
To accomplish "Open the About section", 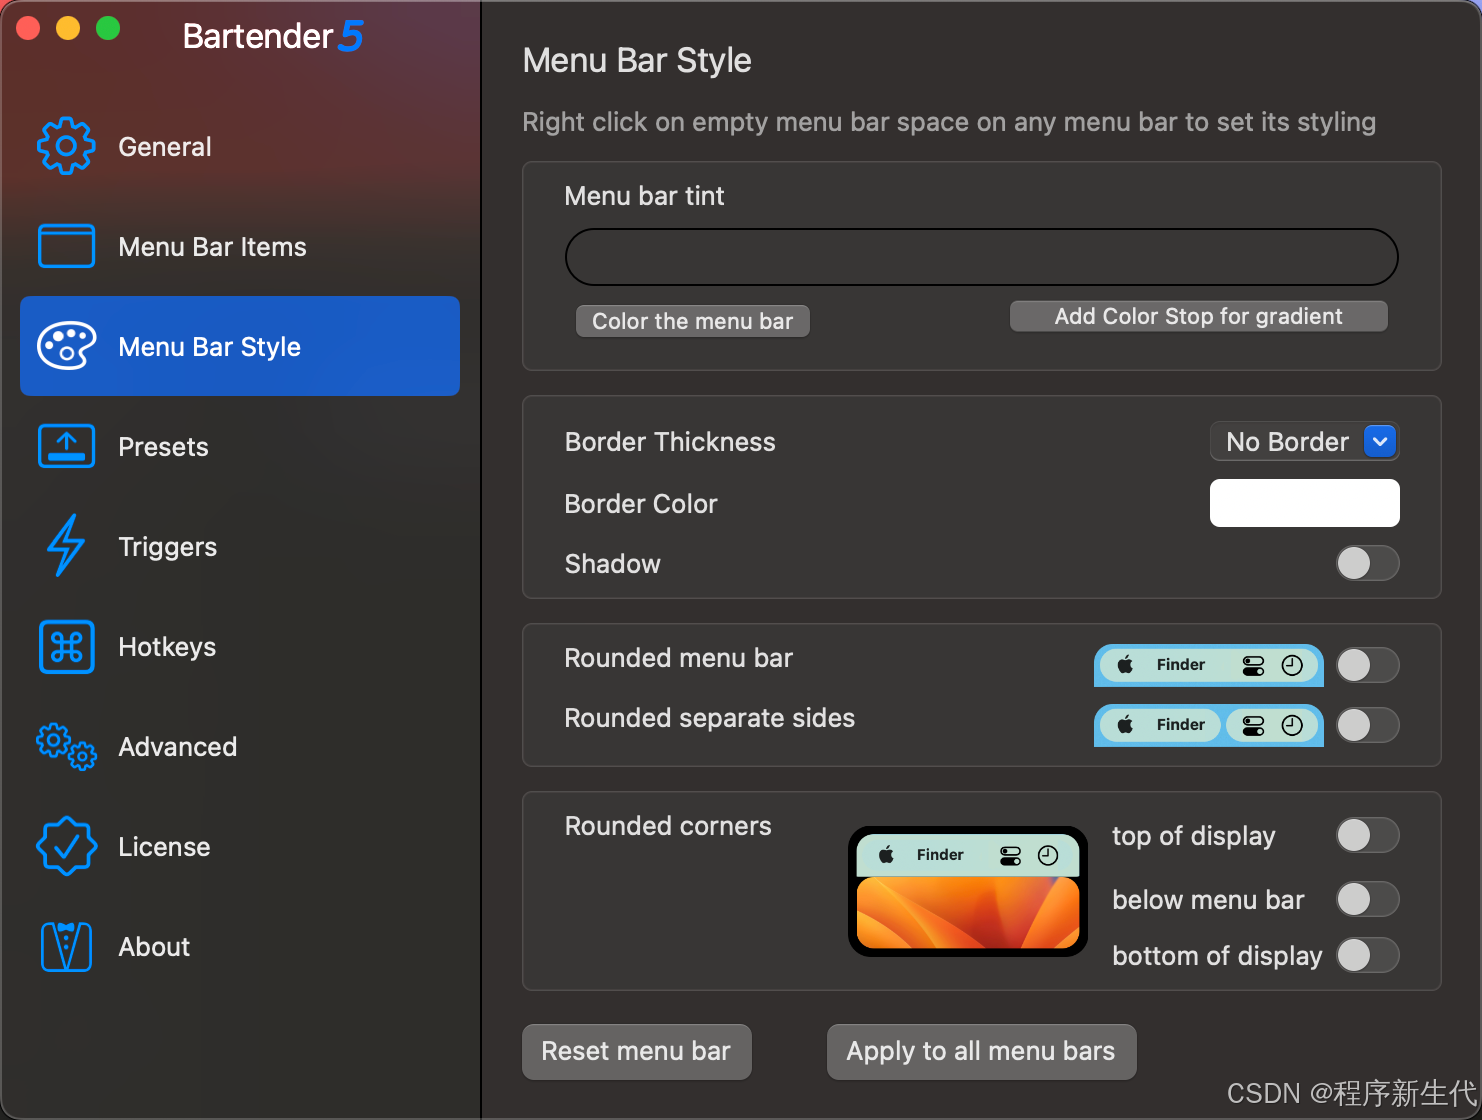I will (240, 946).
